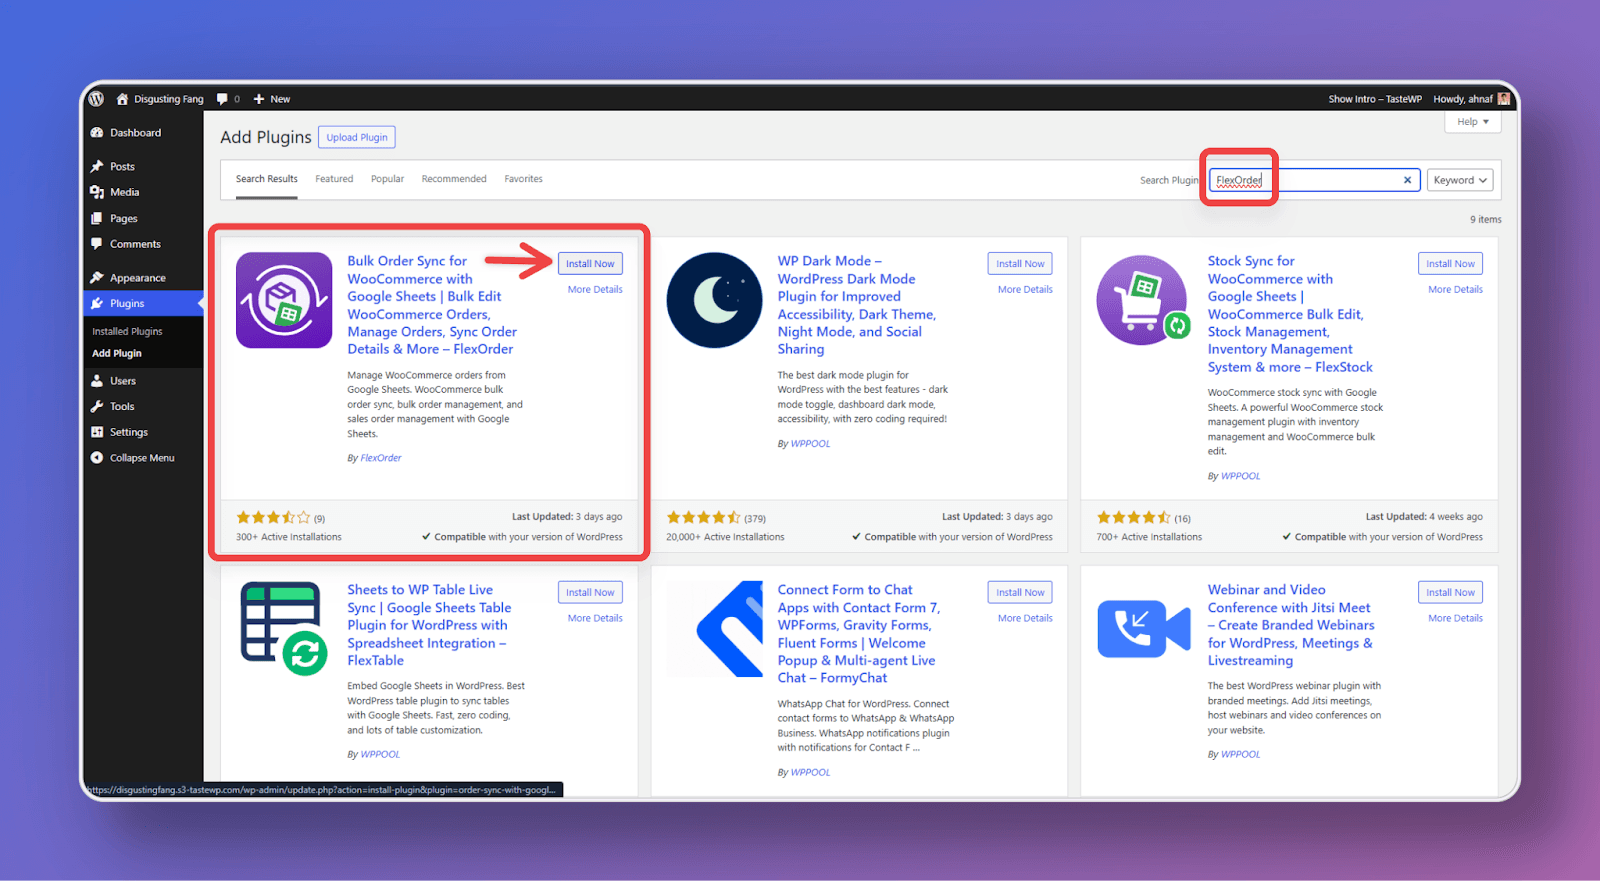Open WPPOOL author link under FlexStock
Image resolution: width=1600 pixels, height=881 pixels.
click(1240, 476)
